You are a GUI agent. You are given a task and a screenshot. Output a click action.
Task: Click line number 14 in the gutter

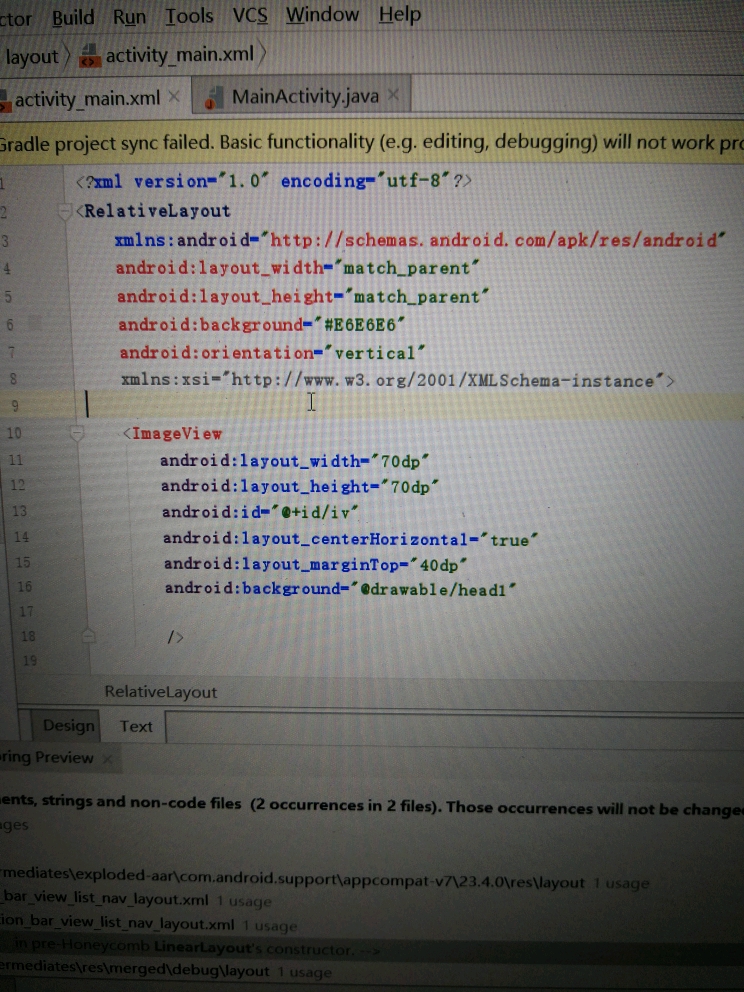coord(21,537)
